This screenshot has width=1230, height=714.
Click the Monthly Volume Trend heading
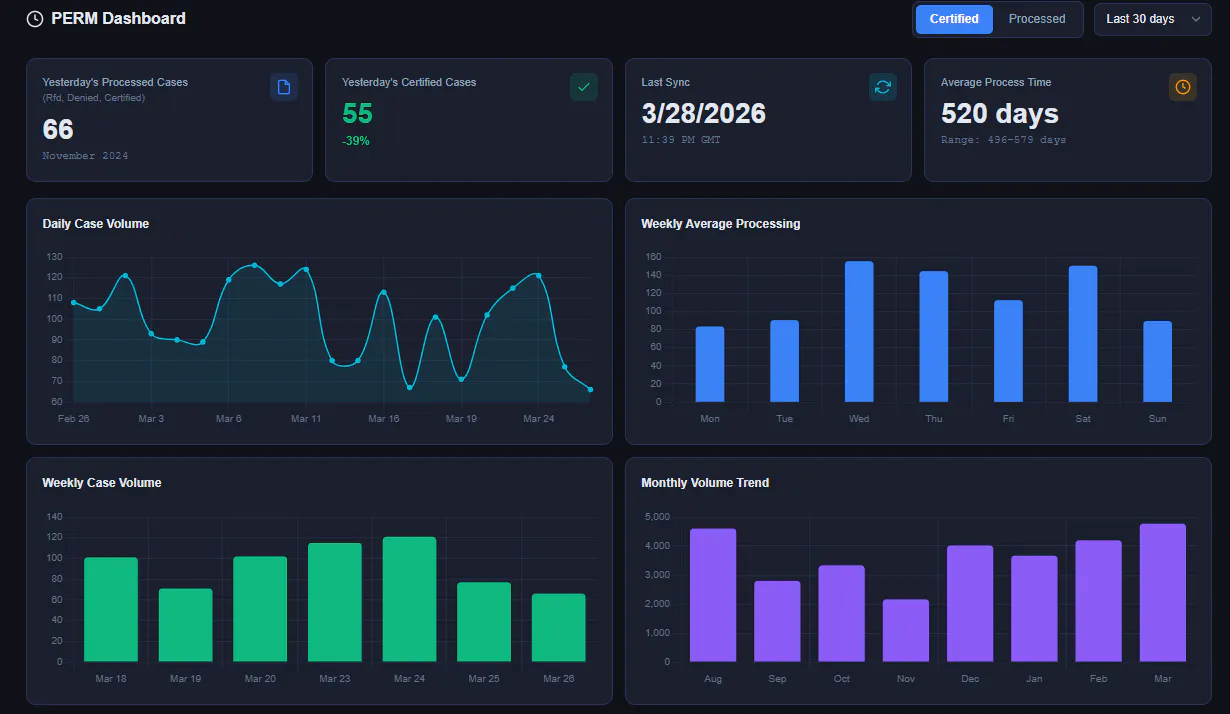pyautogui.click(x=705, y=483)
